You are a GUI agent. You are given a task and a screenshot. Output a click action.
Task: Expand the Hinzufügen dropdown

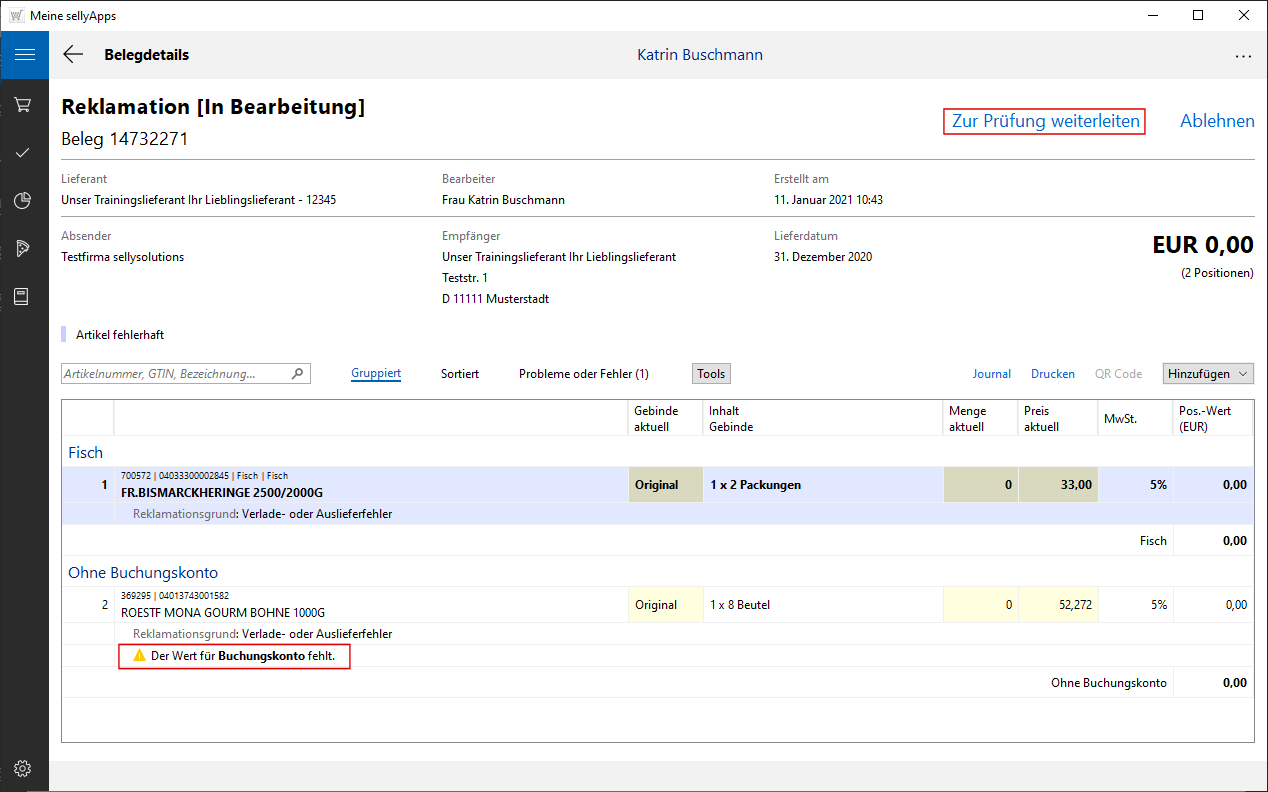1208,373
